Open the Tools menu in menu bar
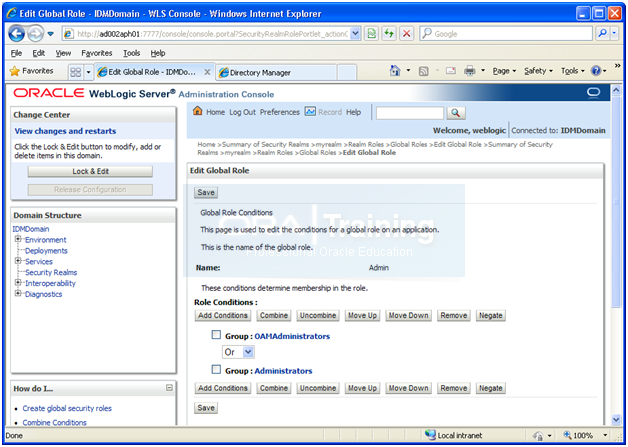This screenshot has width=628, height=447. point(131,53)
